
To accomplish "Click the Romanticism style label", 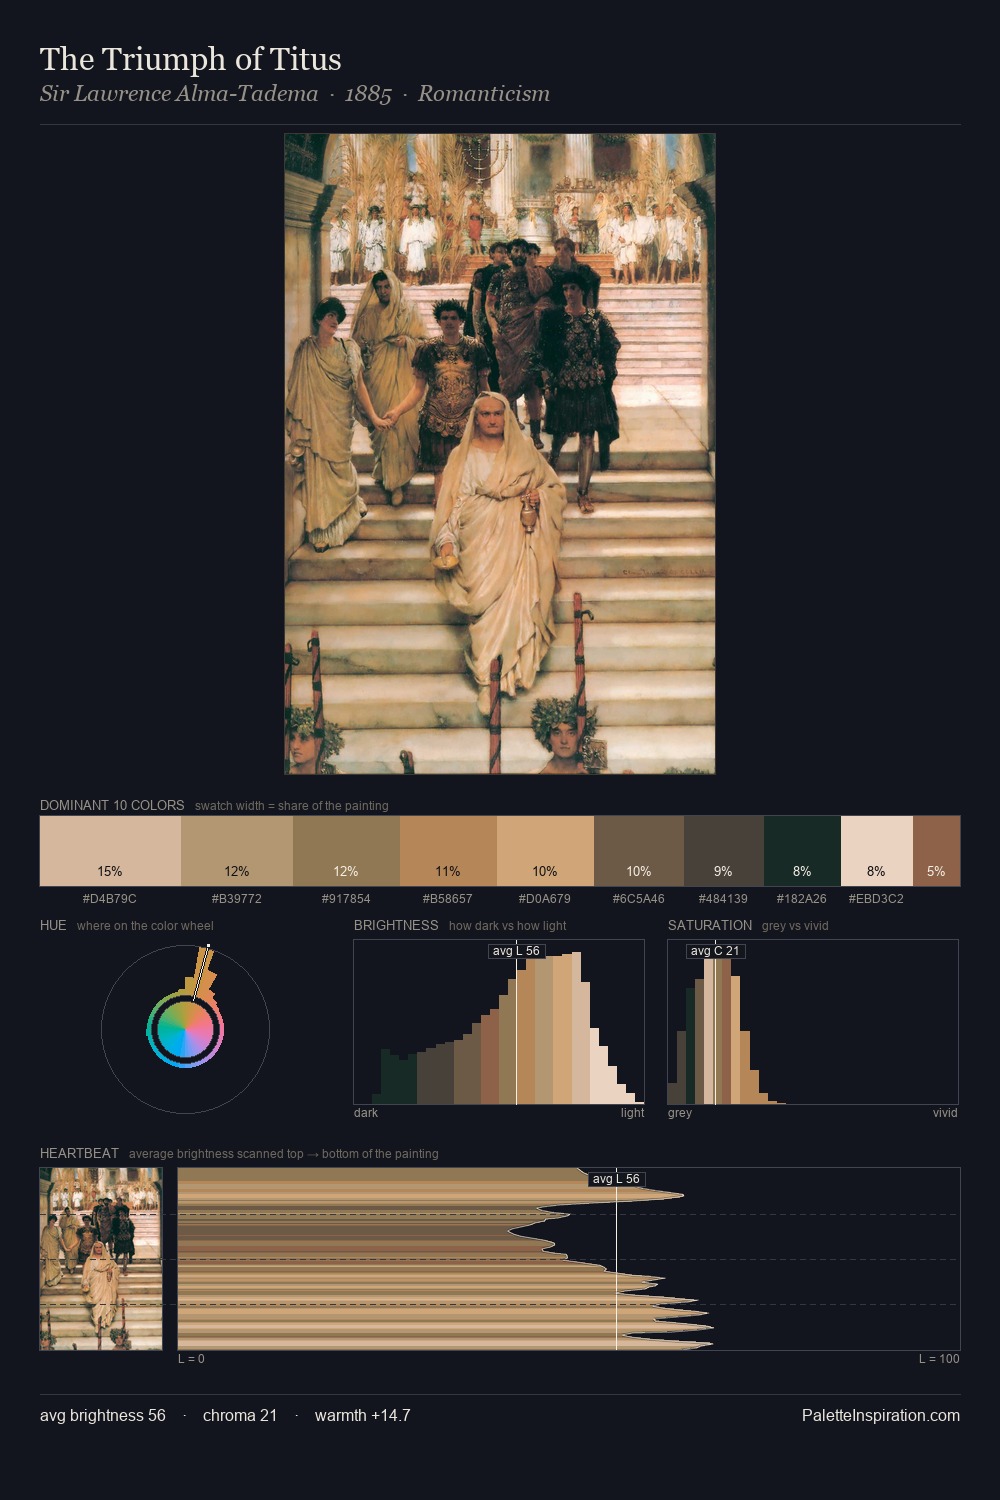I will click(x=484, y=94).
